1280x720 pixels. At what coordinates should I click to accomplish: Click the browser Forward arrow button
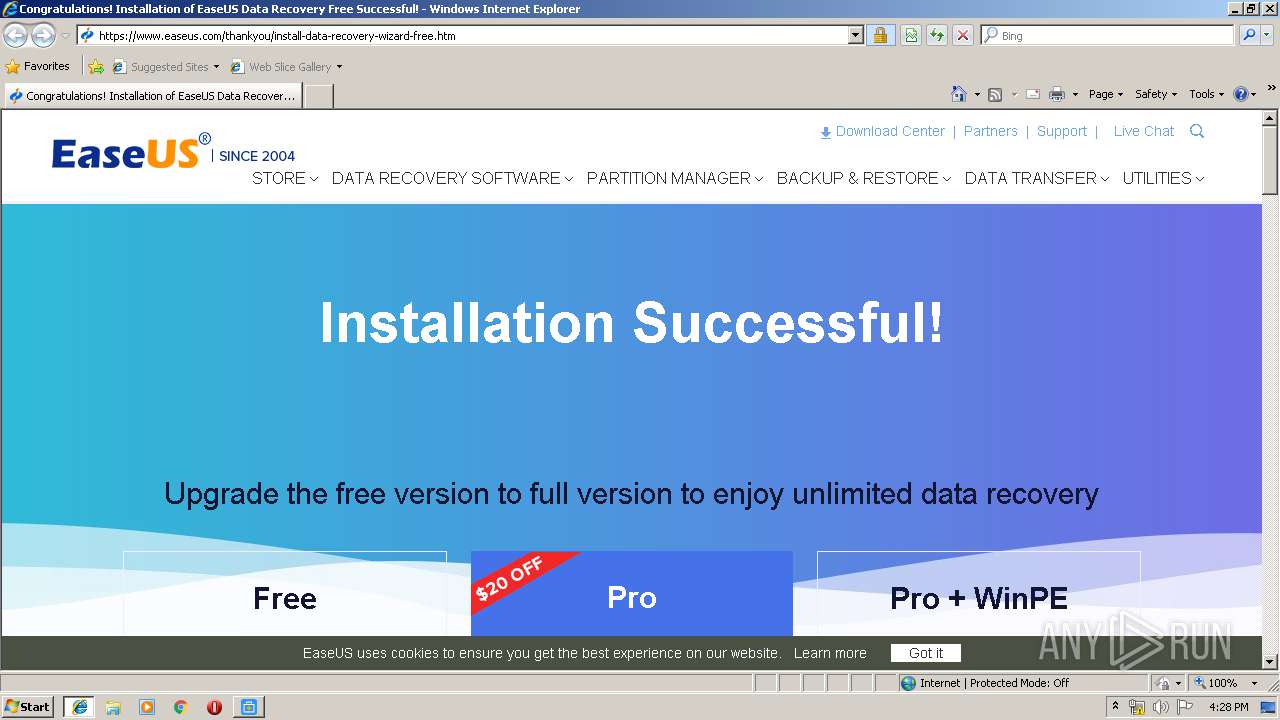[43, 36]
